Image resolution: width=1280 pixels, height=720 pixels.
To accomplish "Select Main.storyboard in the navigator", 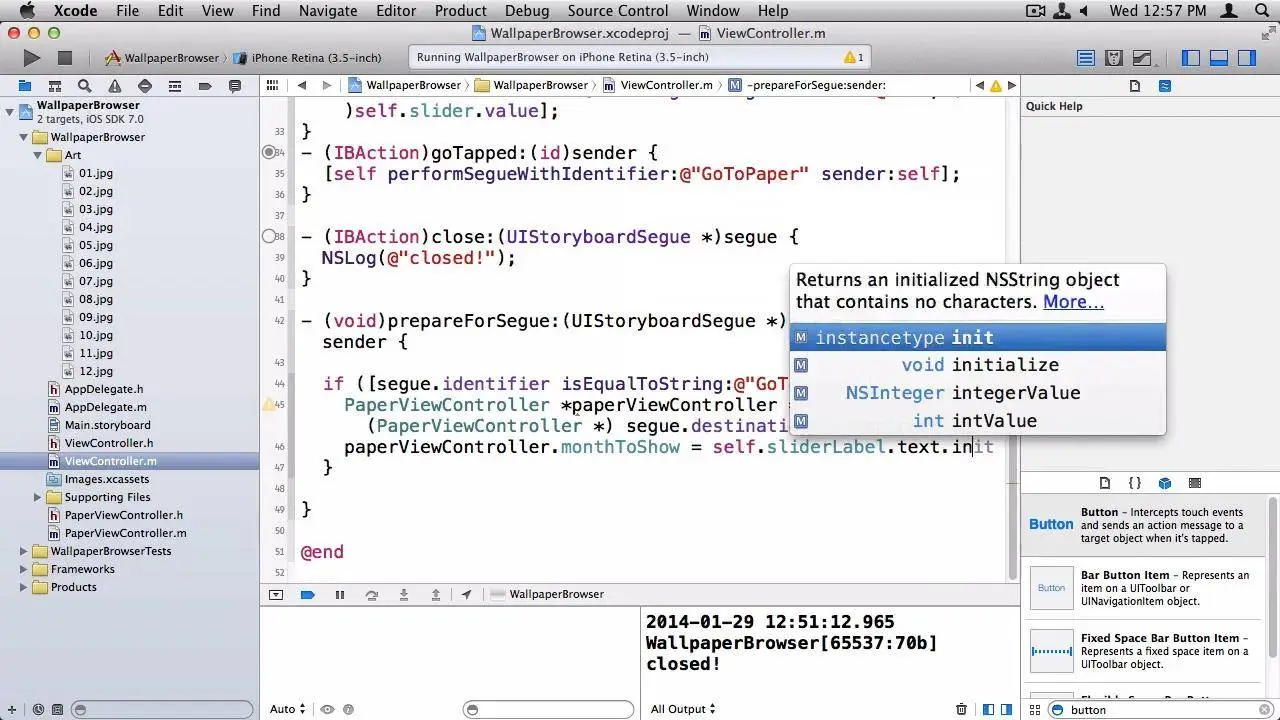I will [x=108, y=425].
